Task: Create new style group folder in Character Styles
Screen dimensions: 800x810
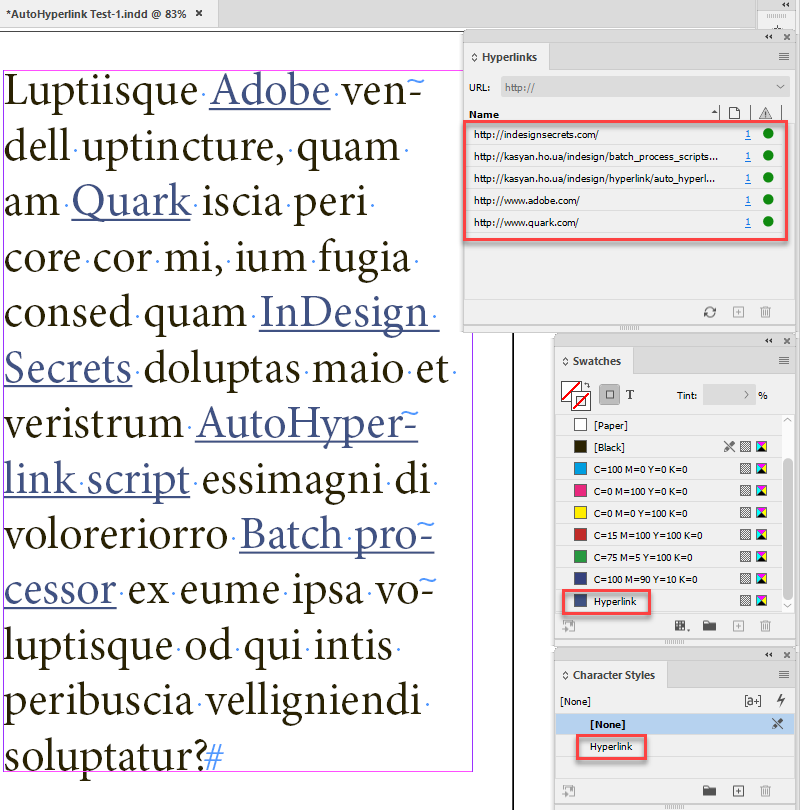Action: coord(710,791)
